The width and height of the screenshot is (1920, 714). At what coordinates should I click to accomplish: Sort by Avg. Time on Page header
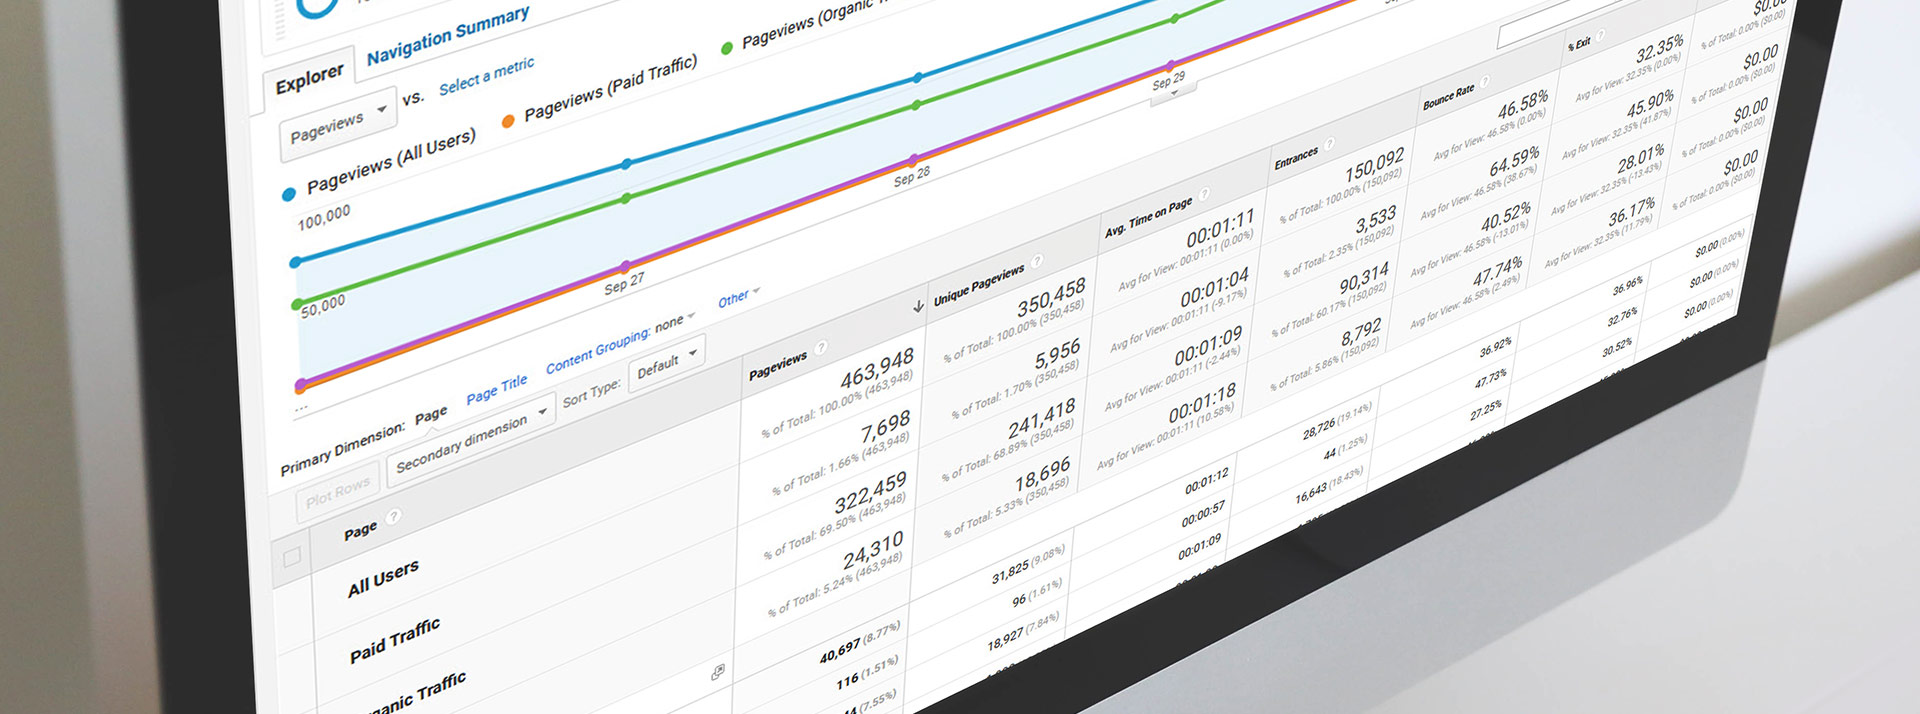click(x=1148, y=217)
